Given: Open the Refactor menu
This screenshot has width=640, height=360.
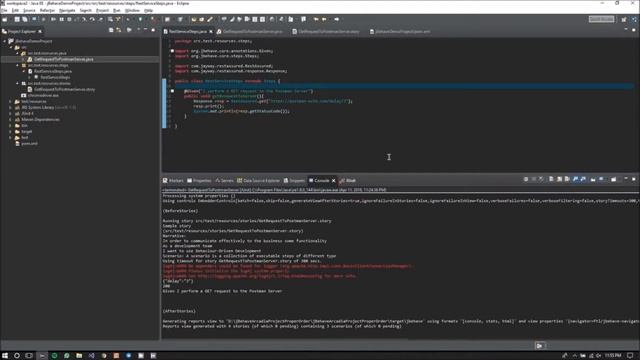Looking at the screenshot, I should click(x=47, y=10).
